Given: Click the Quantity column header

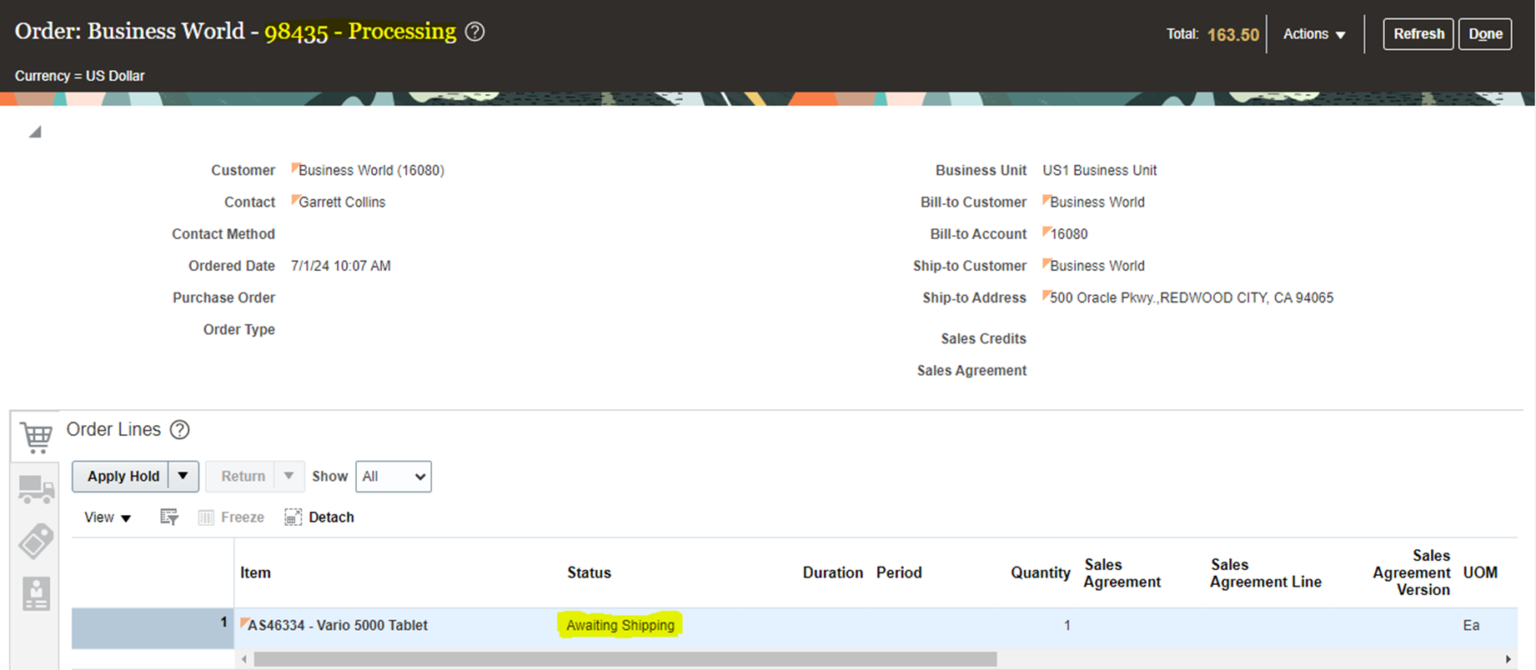Looking at the screenshot, I should (1040, 573).
